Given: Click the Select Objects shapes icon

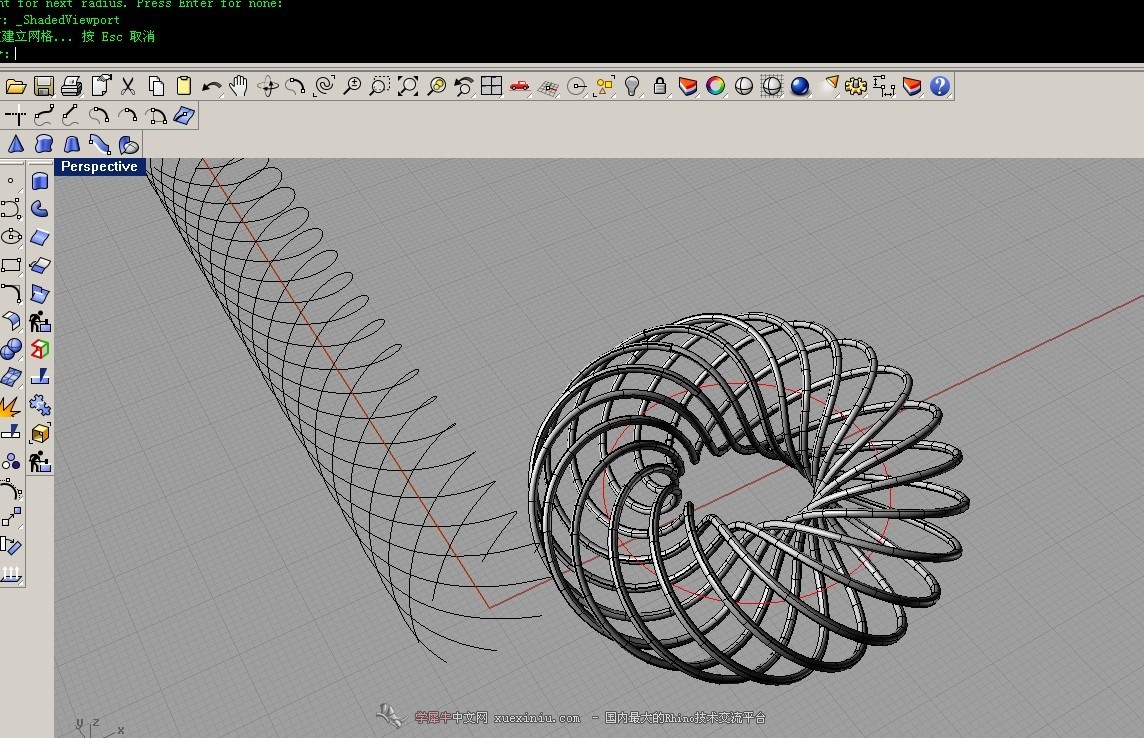Looking at the screenshot, I should pos(604,87).
